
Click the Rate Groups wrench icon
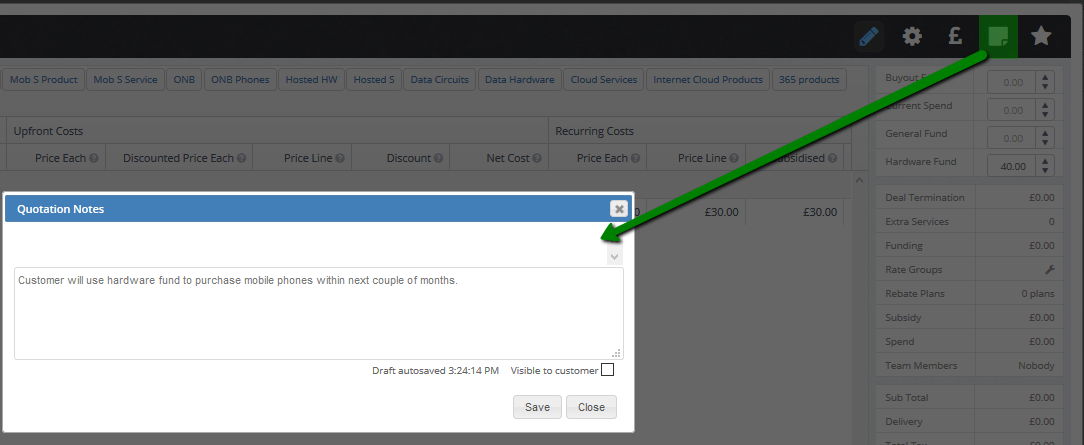click(1049, 269)
